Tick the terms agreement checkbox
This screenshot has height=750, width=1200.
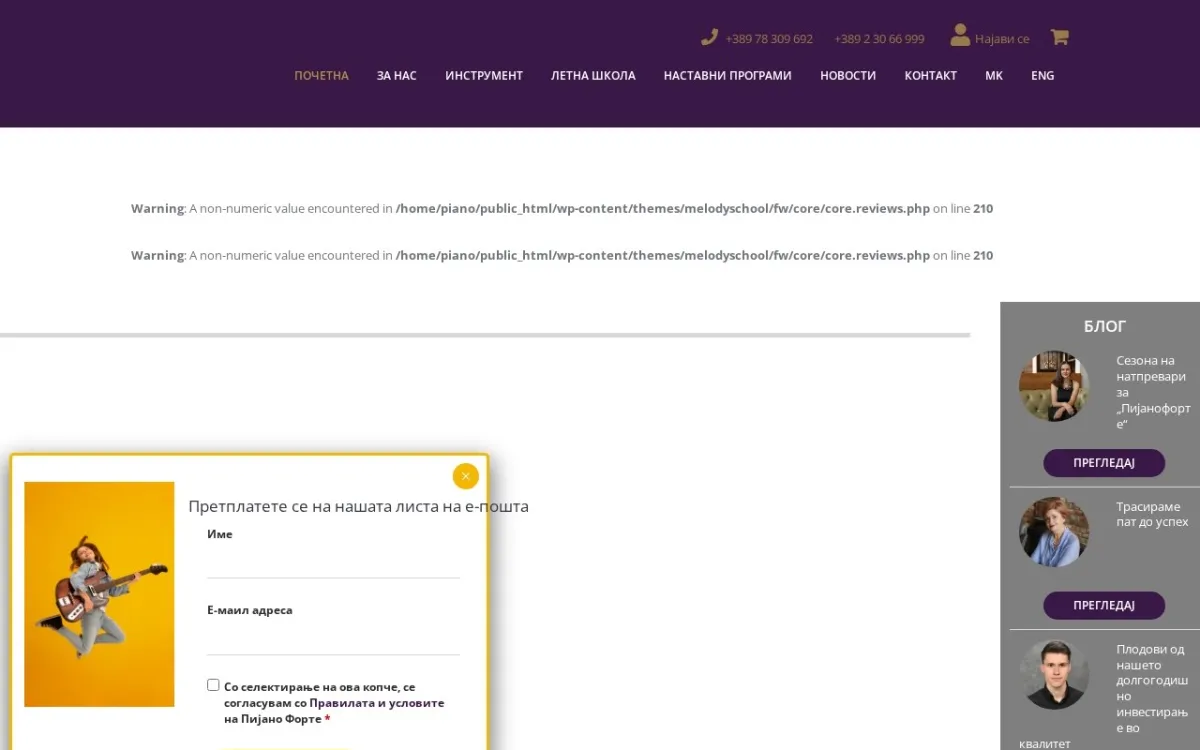coord(213,685)
